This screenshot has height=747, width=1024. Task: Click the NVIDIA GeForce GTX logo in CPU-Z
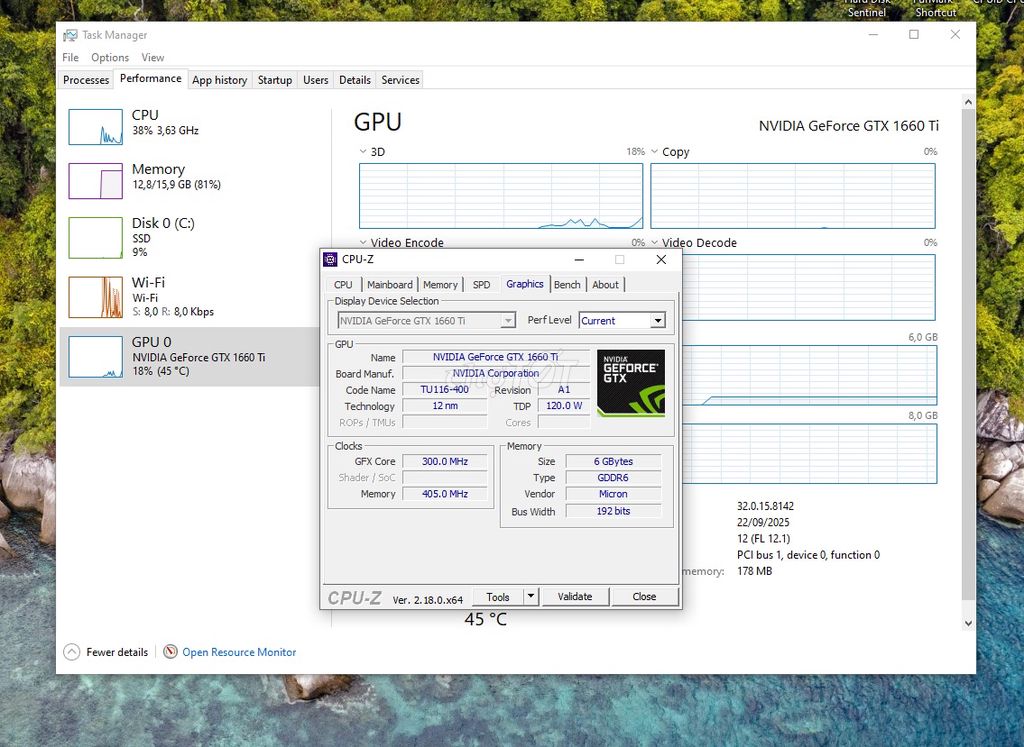pyautogui.click(x=631, y=383)
